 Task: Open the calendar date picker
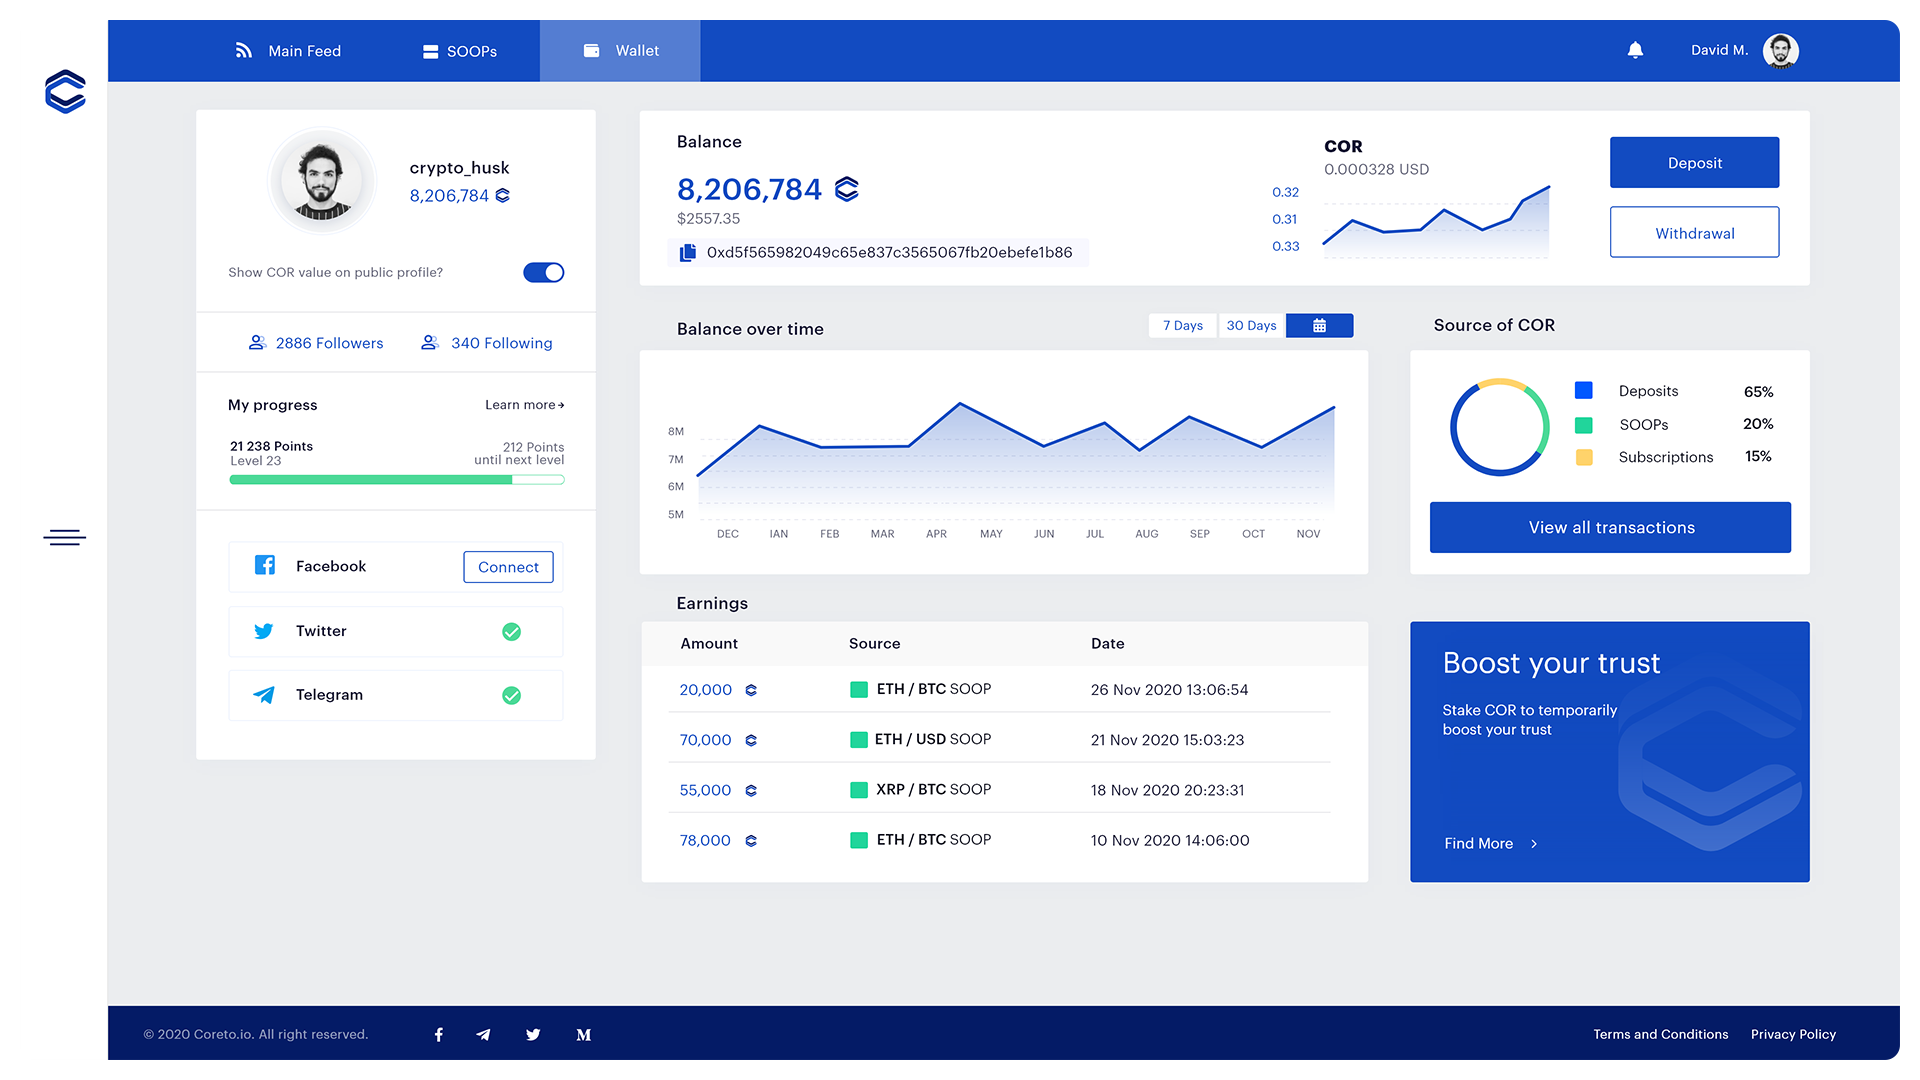coord(1319,325)
